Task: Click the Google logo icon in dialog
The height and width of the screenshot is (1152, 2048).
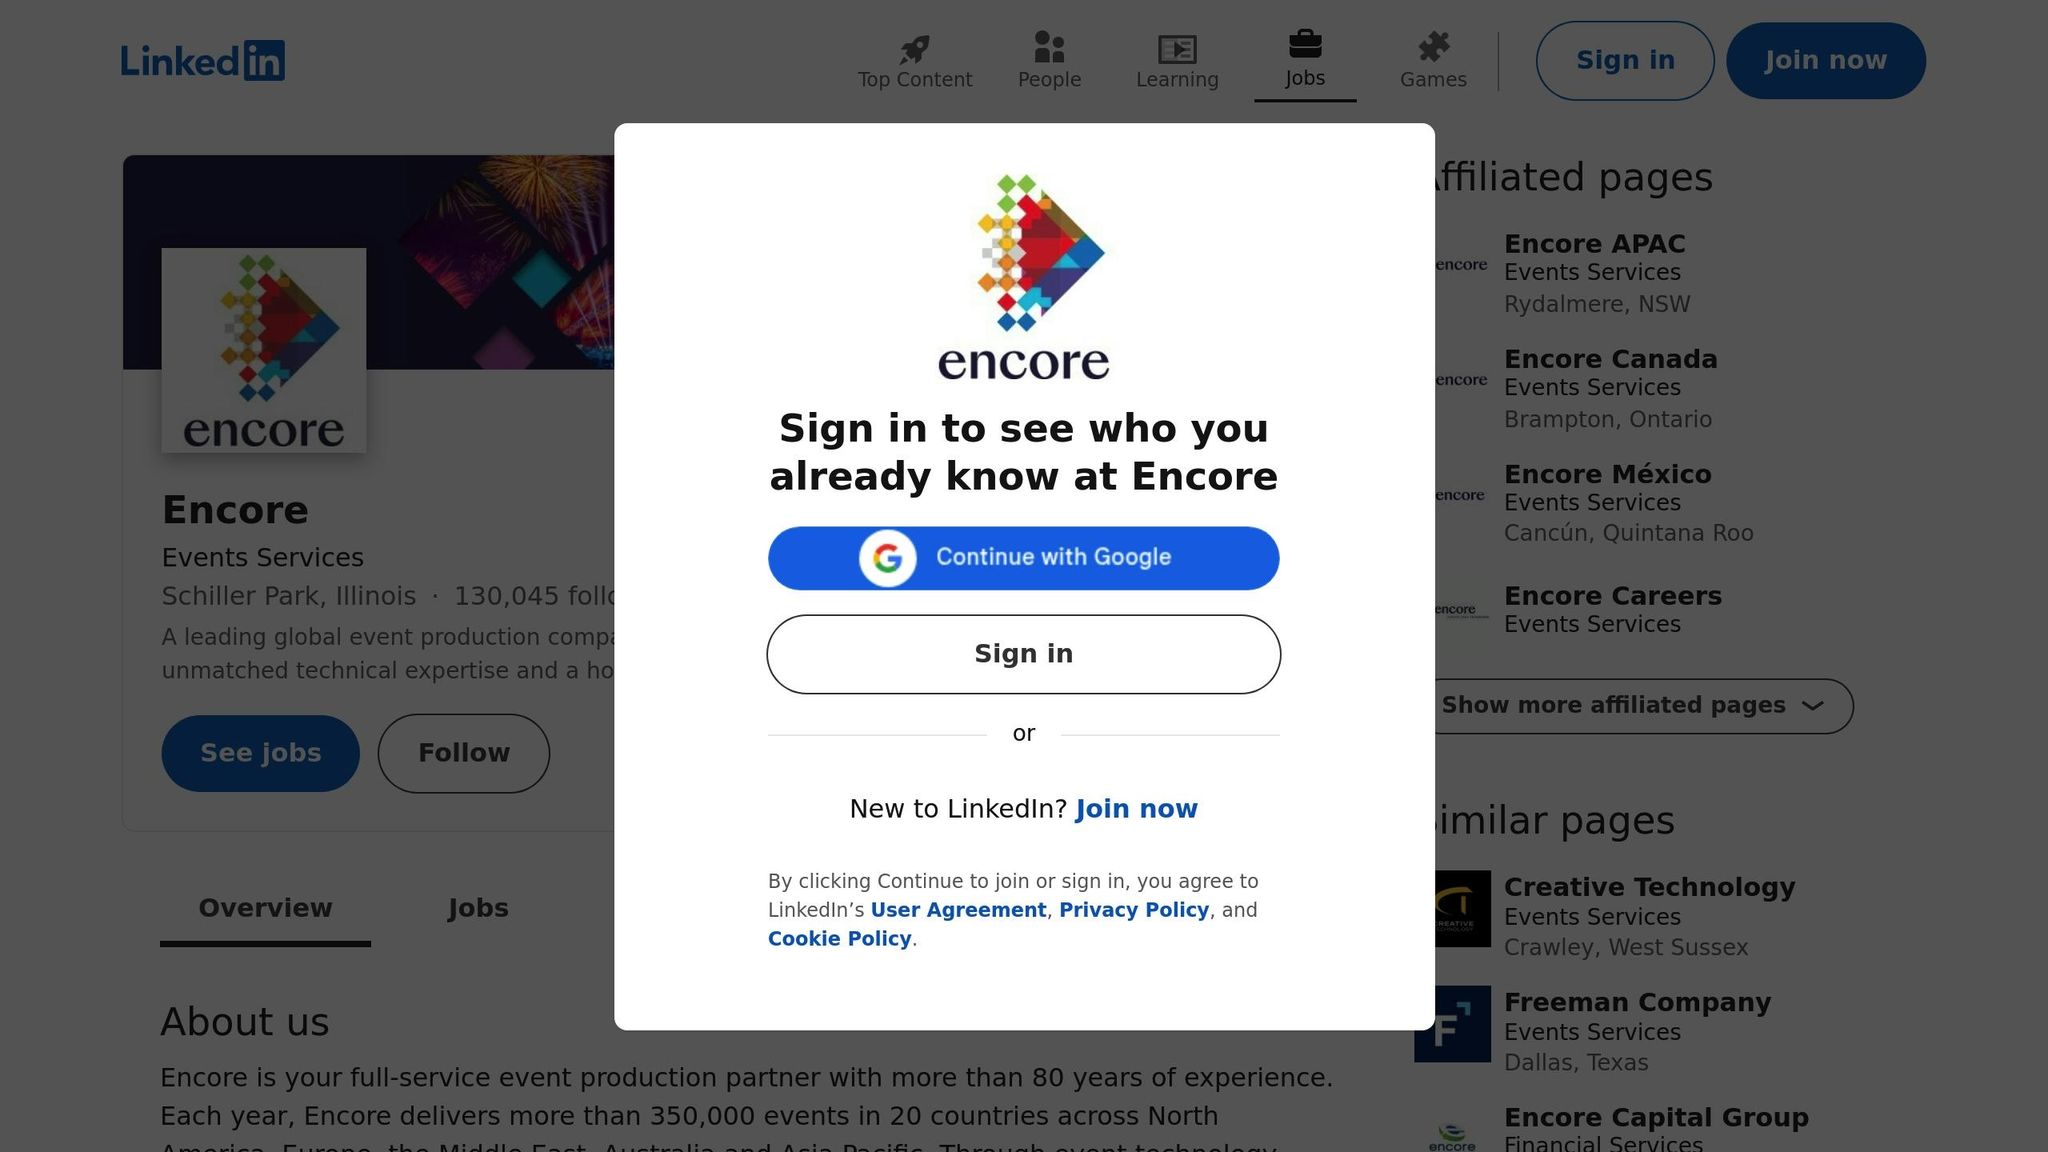Action: coord(888,558)
